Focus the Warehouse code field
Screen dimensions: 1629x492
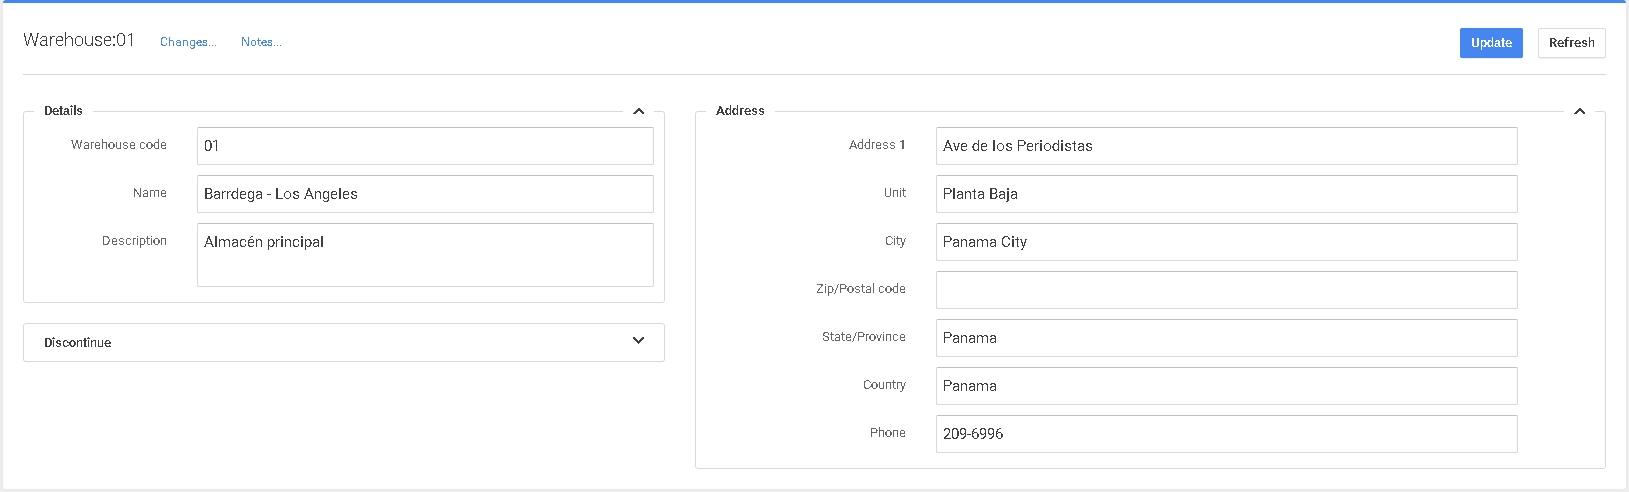[x=425, y=146]
